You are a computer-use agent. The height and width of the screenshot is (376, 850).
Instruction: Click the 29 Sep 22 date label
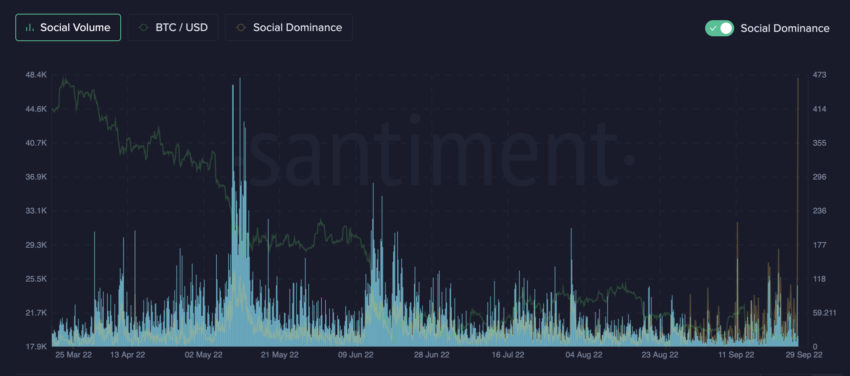804,355
